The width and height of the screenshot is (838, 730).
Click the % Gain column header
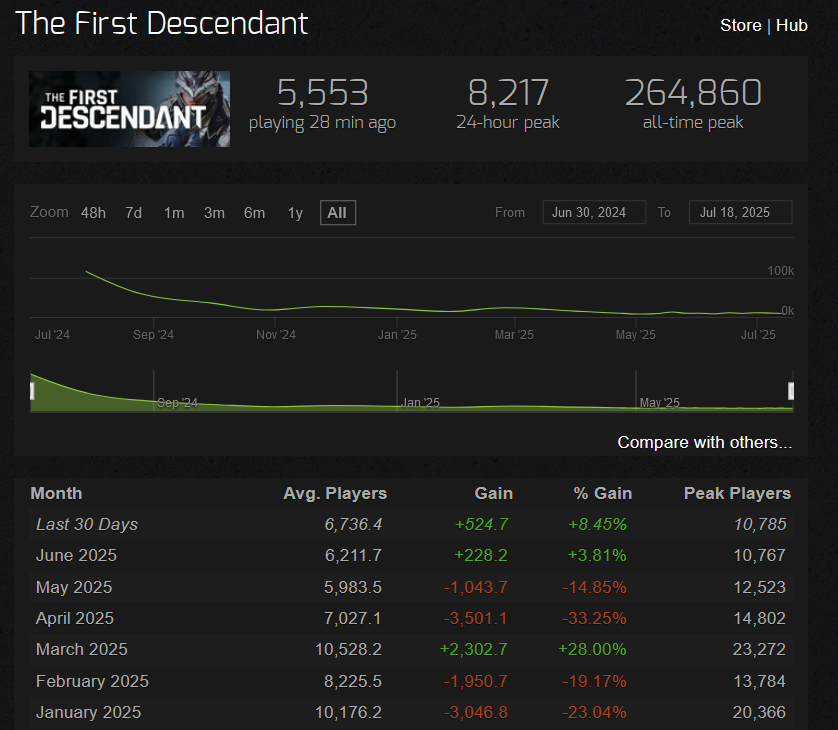pos(603,493)
